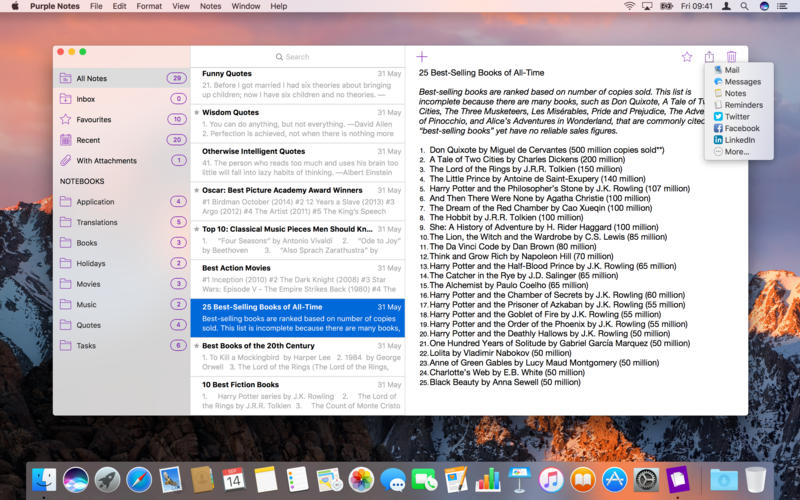Open App Store from the Dock
This screenshot has height=500, width=800.
(x=614, y=480)
